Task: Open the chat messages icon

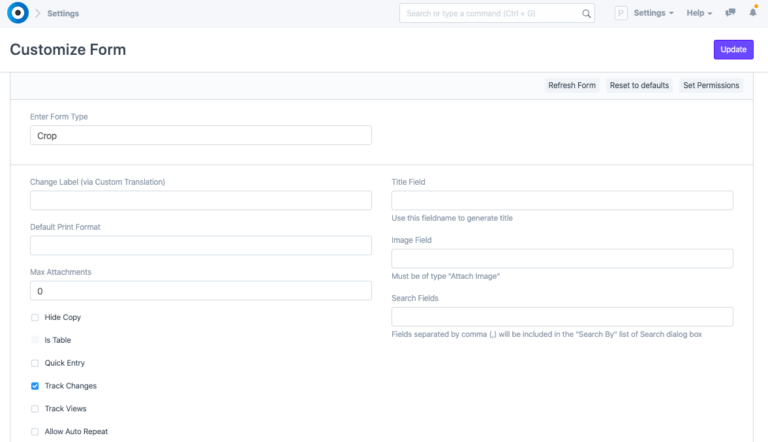Action: [731, 14]
